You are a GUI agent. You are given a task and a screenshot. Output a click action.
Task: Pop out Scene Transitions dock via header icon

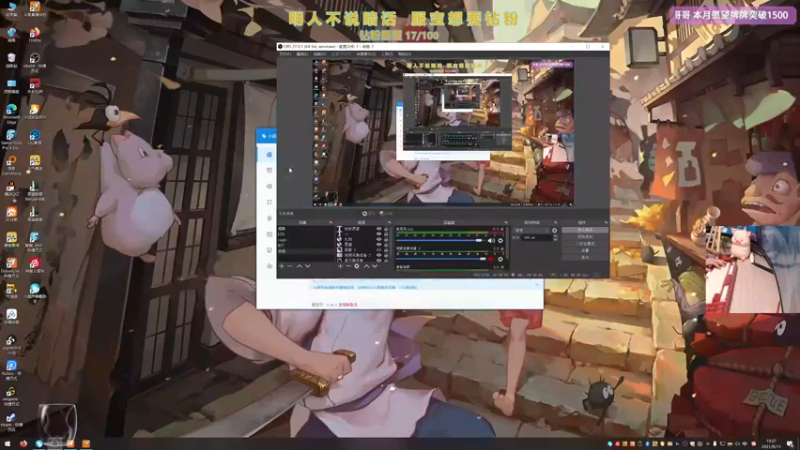[x=556, y=222]
